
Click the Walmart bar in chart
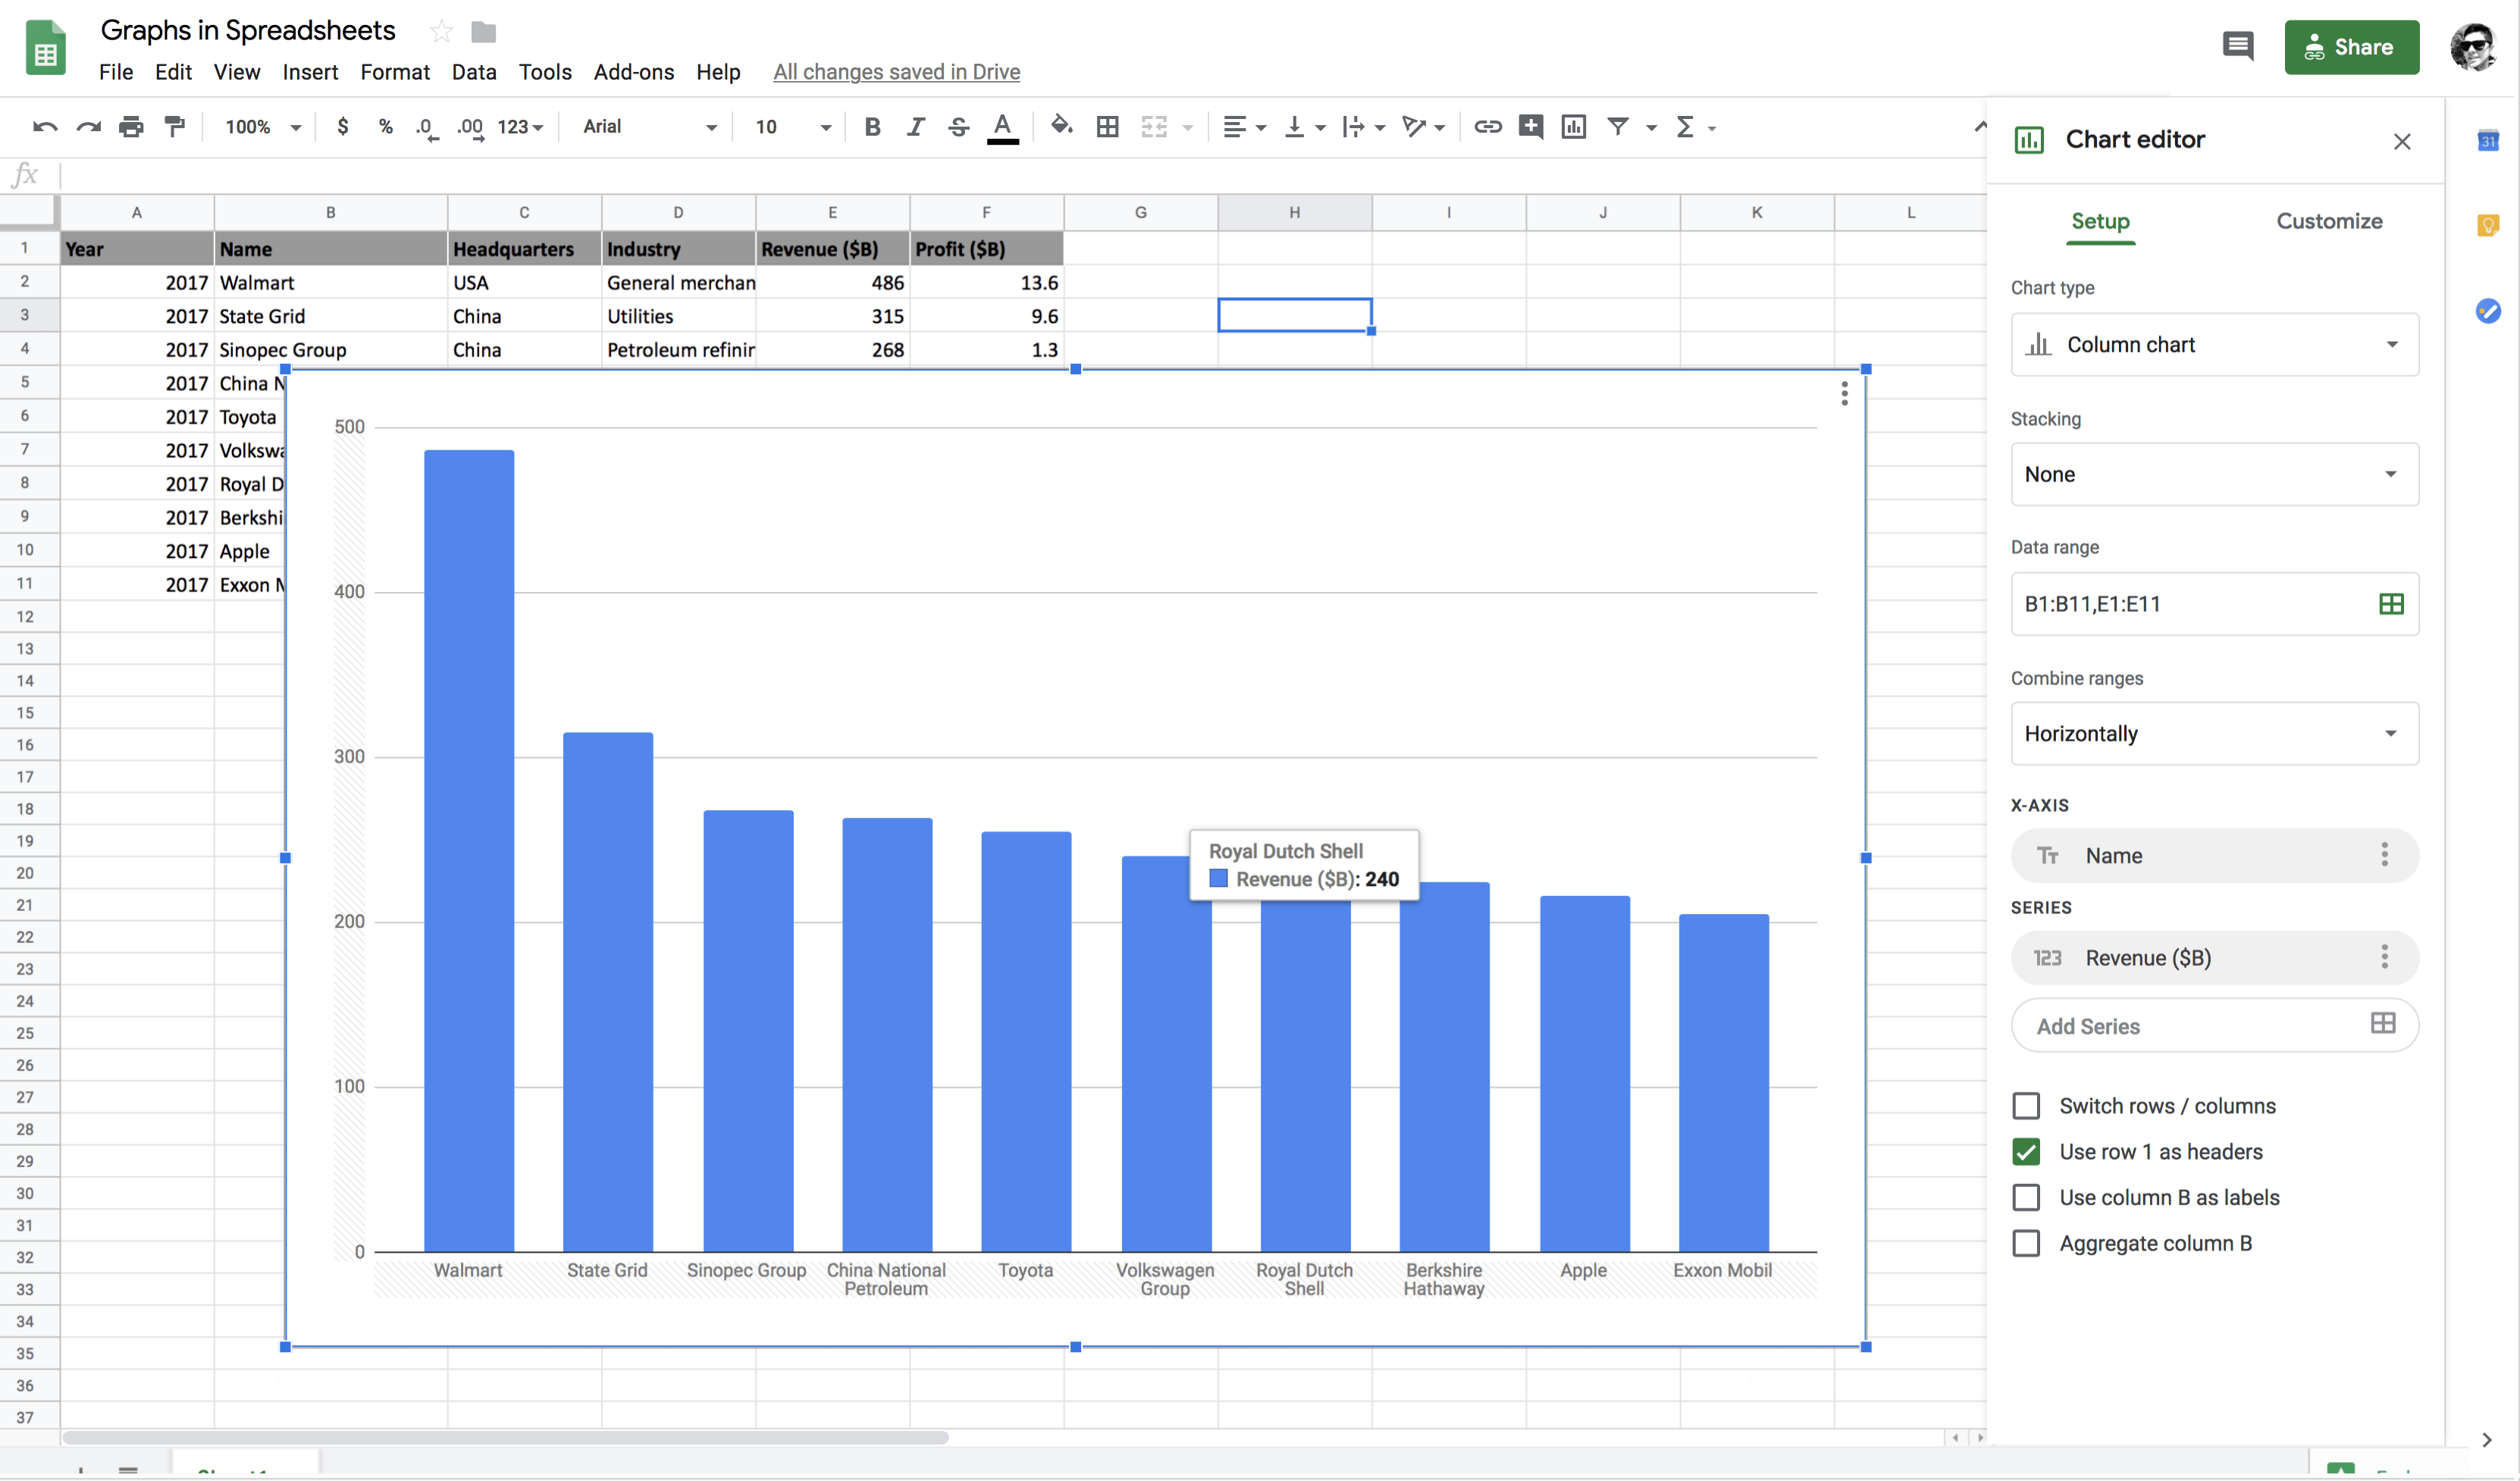pos(469,851)
